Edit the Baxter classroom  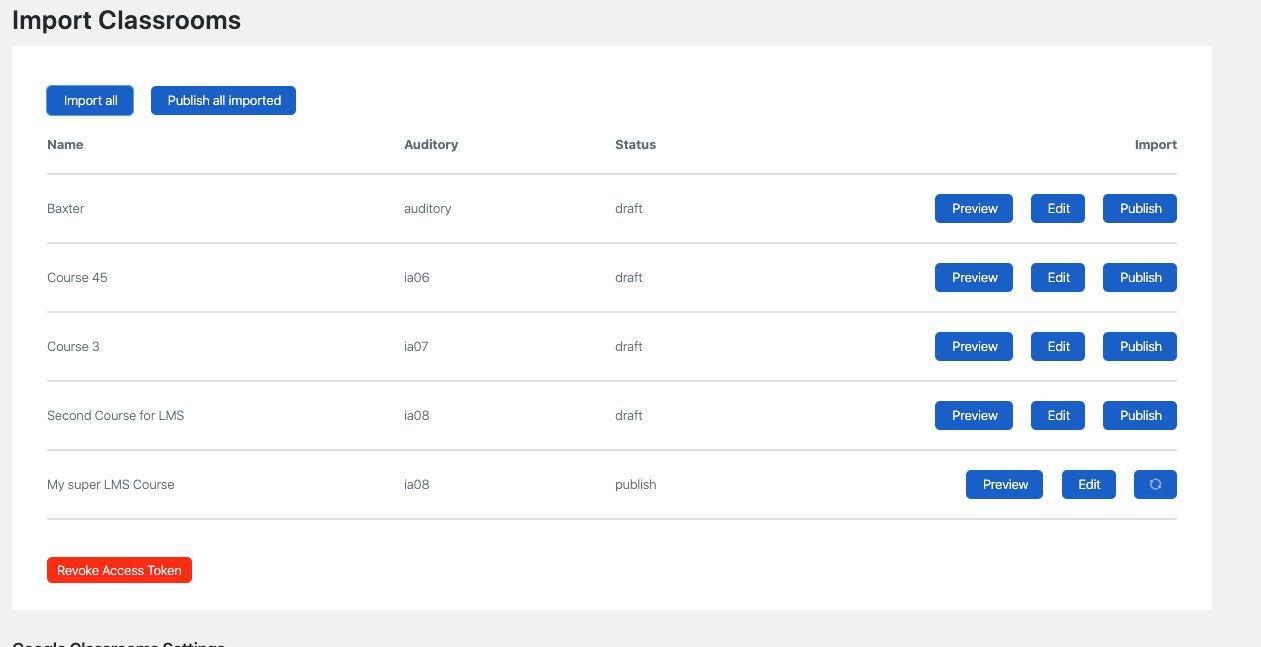click(1058, 208)
